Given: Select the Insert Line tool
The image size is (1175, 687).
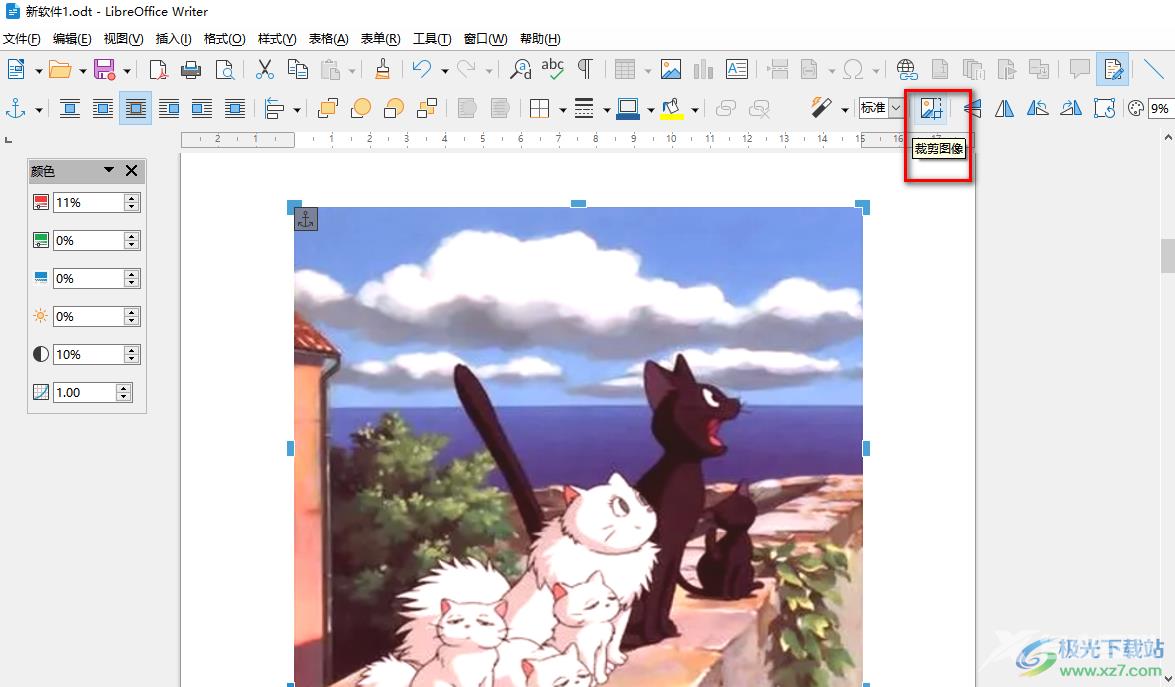Looking at the screenshot, I should pos(1153,70).
